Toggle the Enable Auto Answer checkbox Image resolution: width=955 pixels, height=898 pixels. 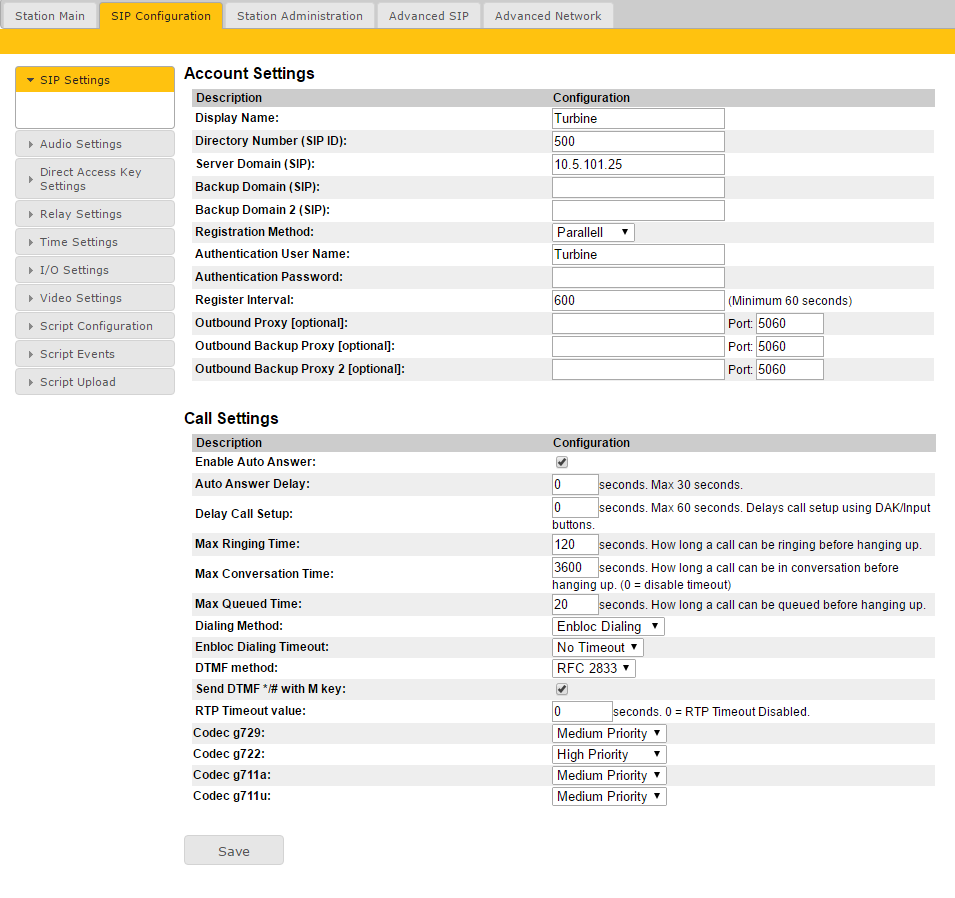[x=562, y=462]
